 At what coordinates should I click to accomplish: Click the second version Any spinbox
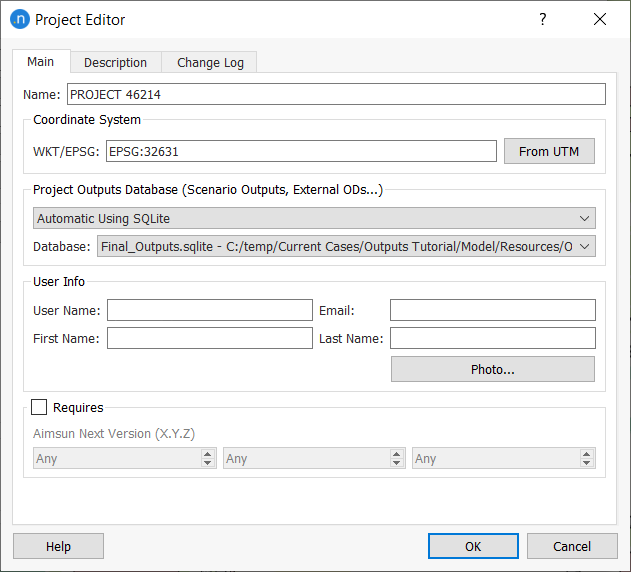point(314,458)
